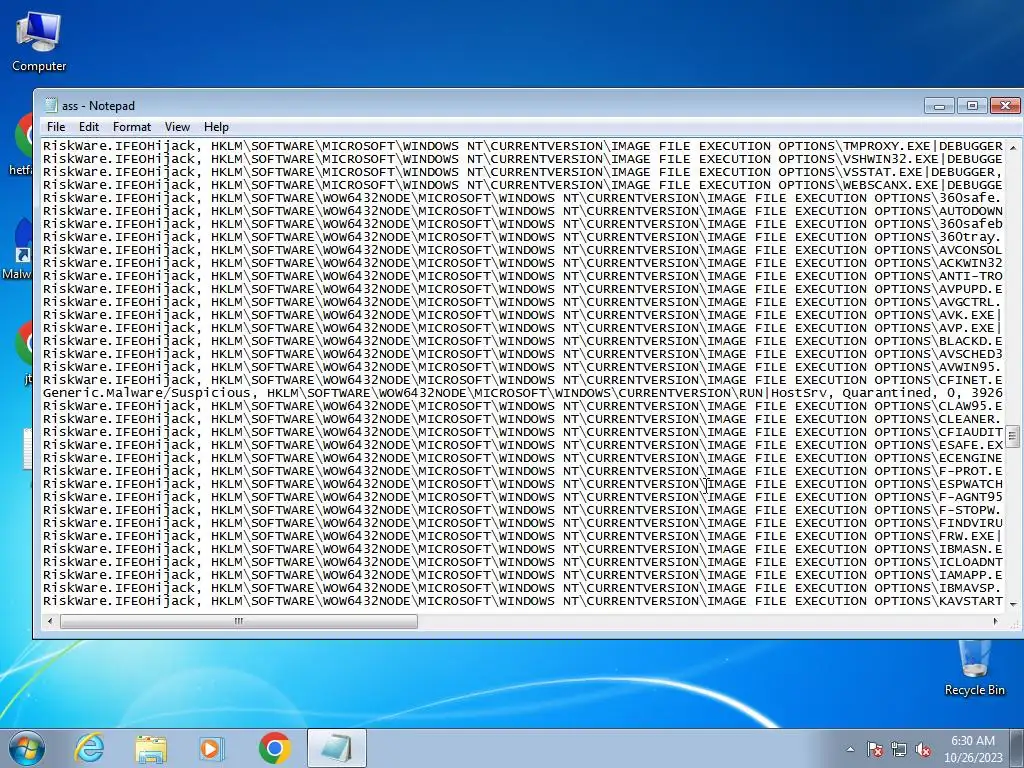Click 'ECENGINE' at the line end
This screenshot has height=768, width=1024.
click(x=970, y=458)
